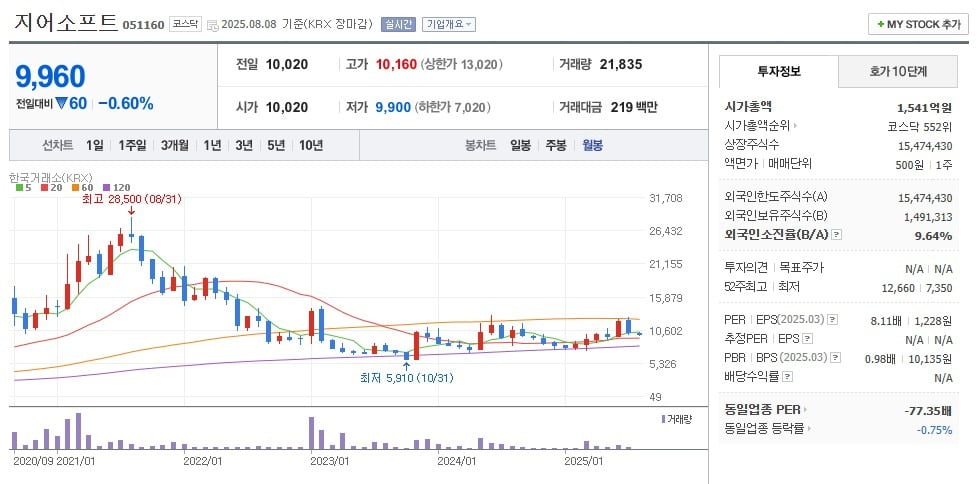Select the 1일 line chart period
Screen dimensions: 977x484
tap(95, 146)
